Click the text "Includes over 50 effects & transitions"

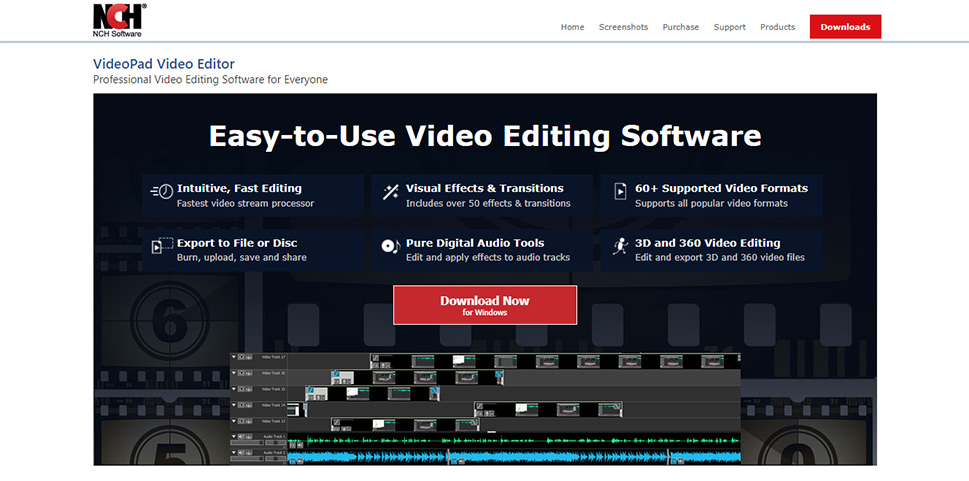click(488, 203)
